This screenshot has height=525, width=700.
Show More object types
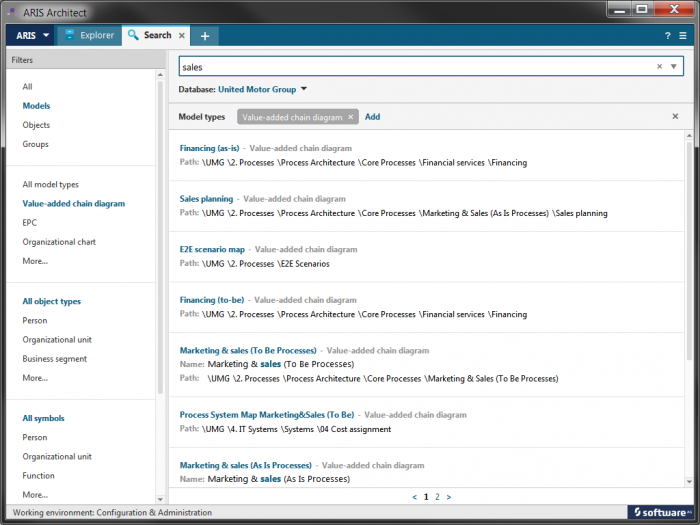pyautogui.click(x=35, y=378)
